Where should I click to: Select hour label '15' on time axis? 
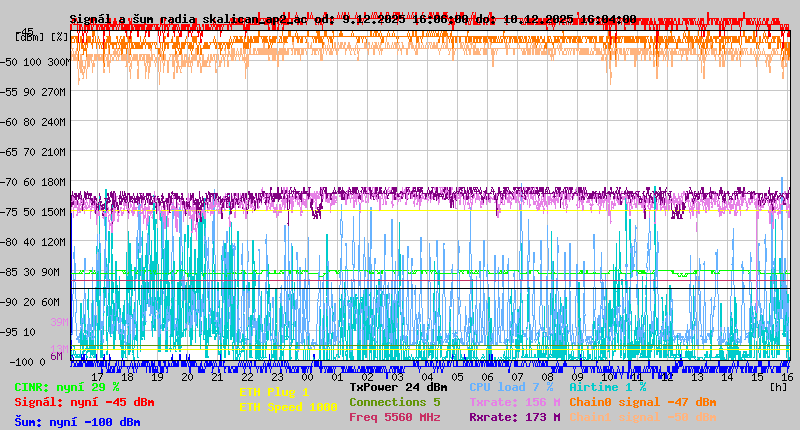(757, 377)
